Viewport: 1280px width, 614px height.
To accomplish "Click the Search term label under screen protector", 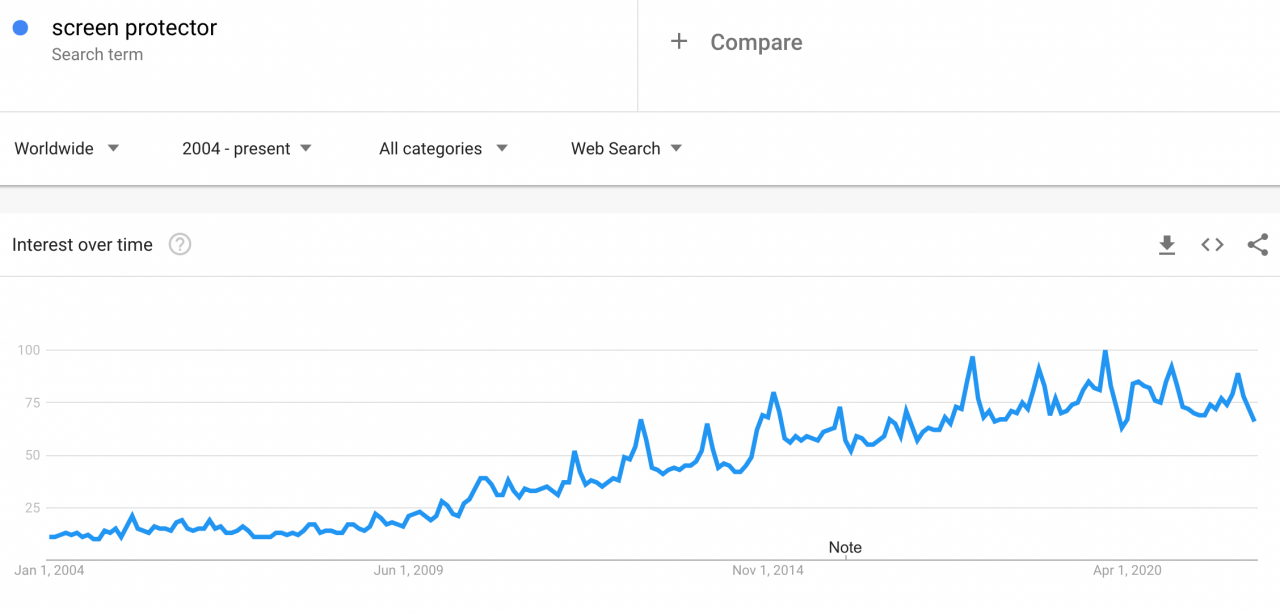I will click(97, 54).
